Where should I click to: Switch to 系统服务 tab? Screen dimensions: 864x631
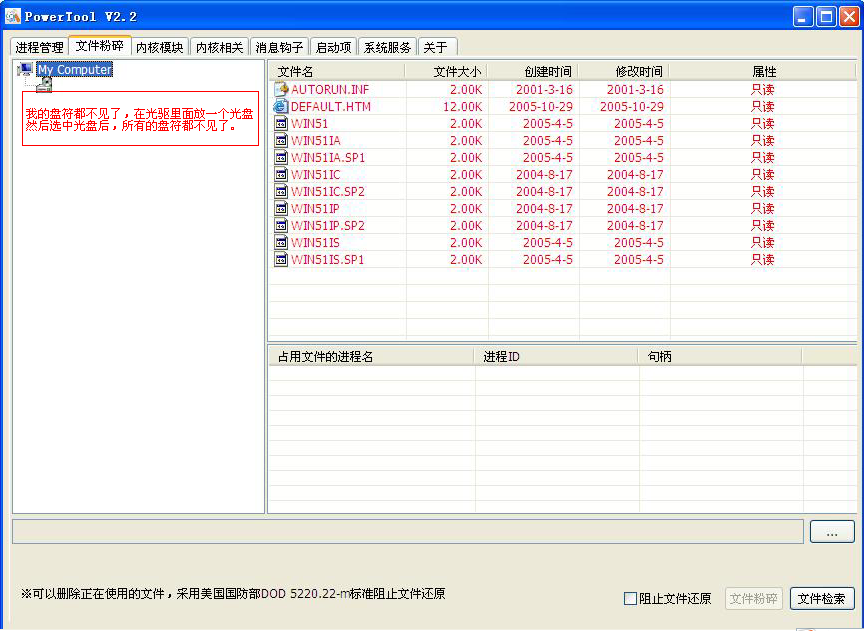(387, 47)
